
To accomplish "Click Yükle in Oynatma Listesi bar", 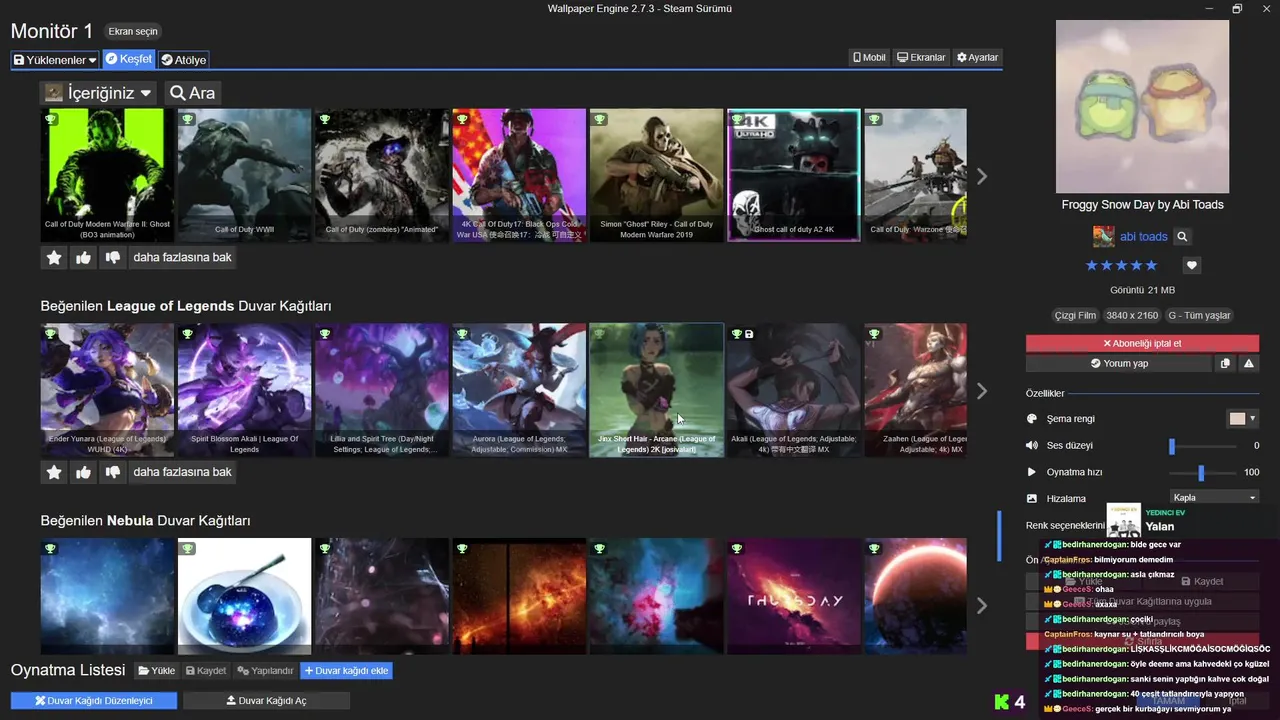I will 156,671.
